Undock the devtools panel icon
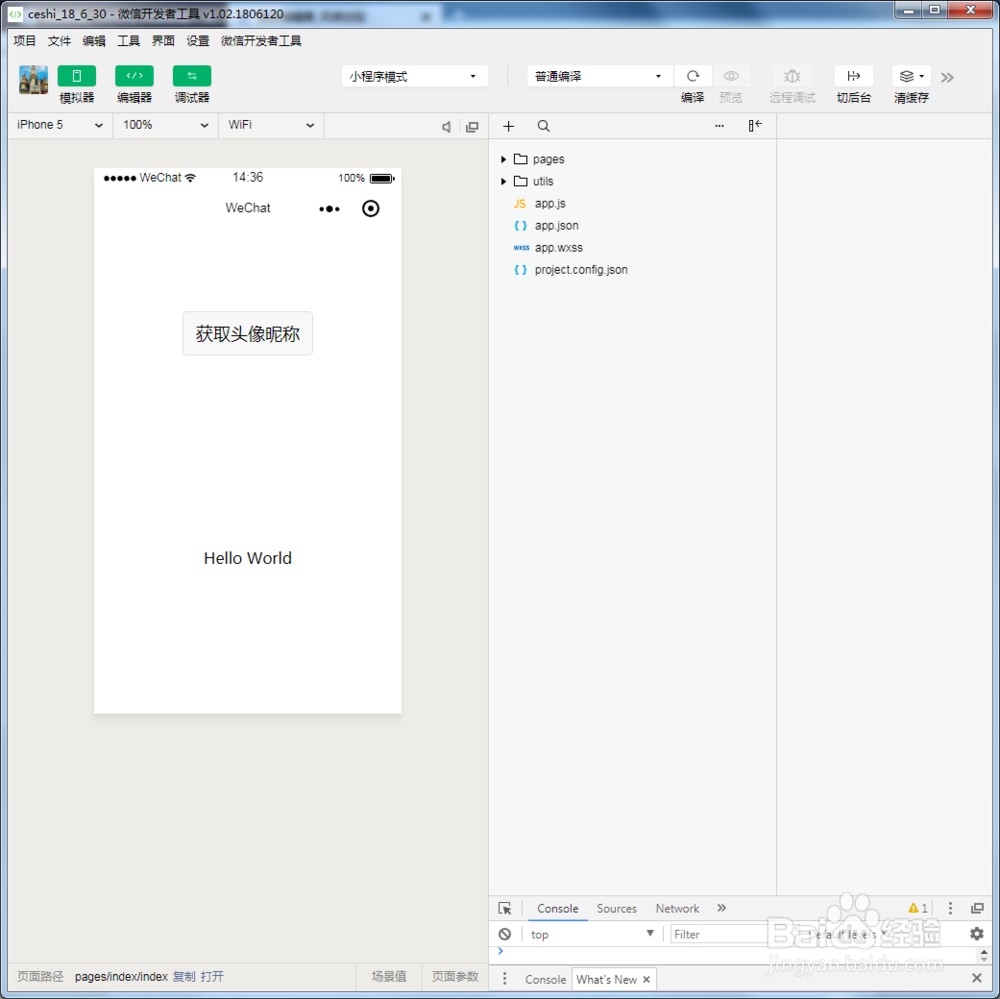This screenshot has height=999, width=1000. pyautogui.click(x=977, y=908)
